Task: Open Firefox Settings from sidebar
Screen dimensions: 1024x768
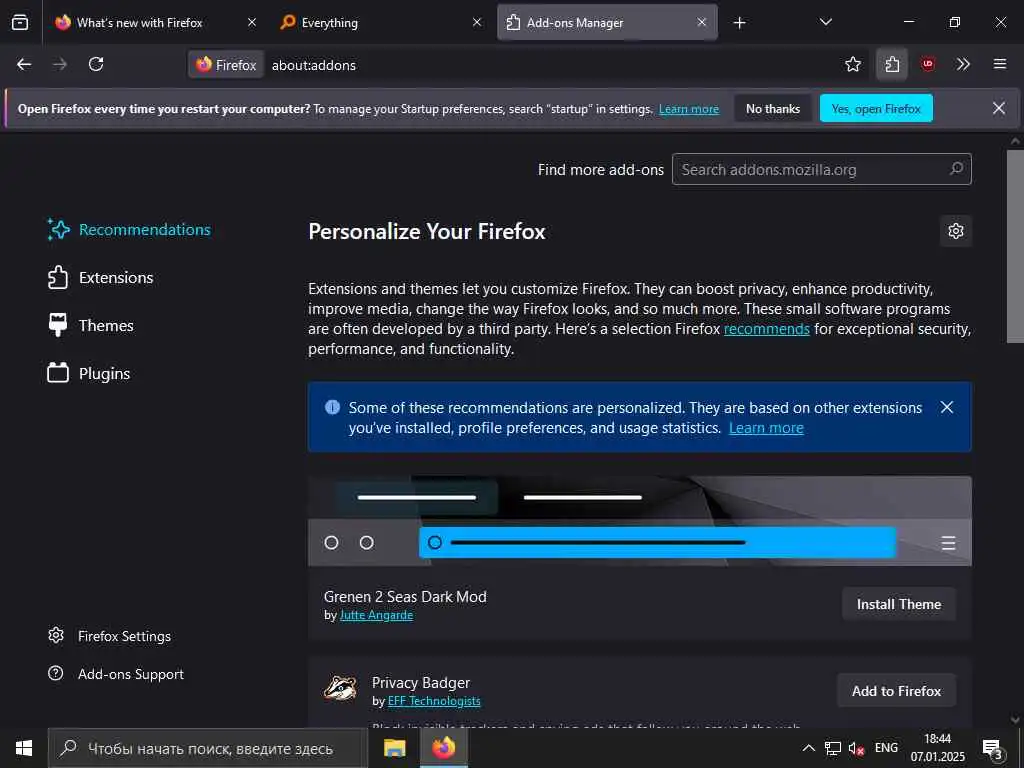Action: pyautogui.click(x=110, y=636)
